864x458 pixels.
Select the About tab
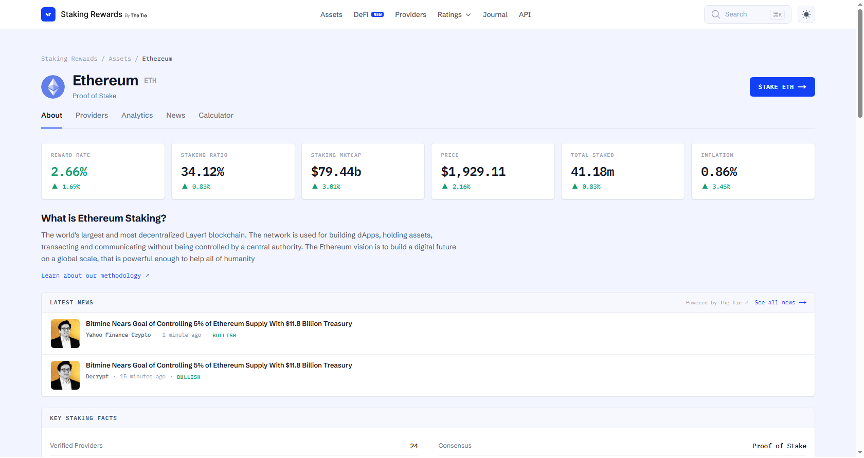pos(51,115)
